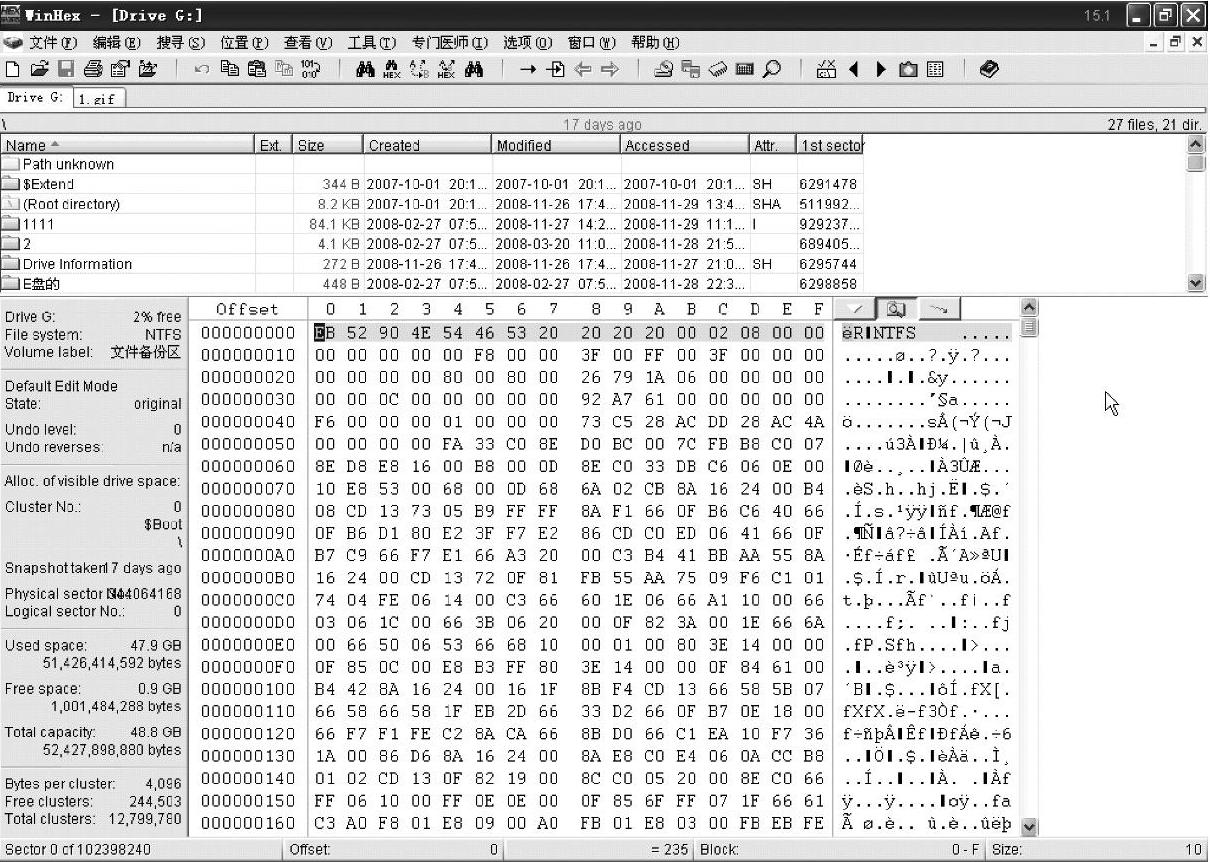This screenshot has width=1210, height=862.
Task: Sort by the 1st sector column header
Action: (830, 145)
